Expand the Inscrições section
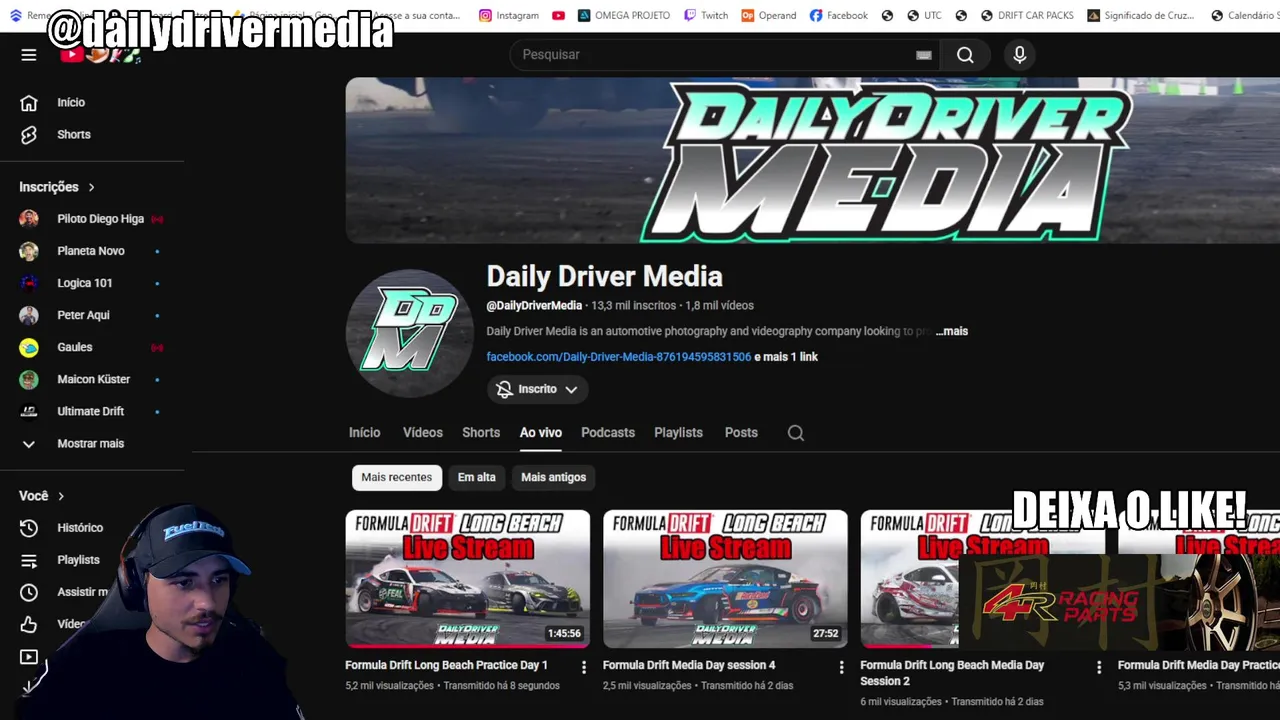This screenshot has height=720, width=1280. click(x=57, y=187)
